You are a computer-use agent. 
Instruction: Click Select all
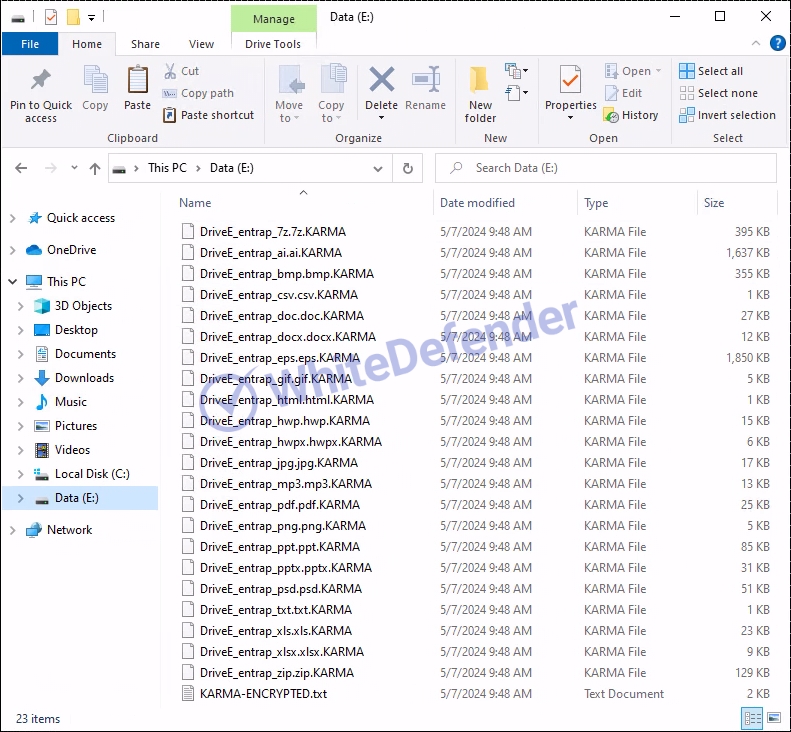(711, 71)
